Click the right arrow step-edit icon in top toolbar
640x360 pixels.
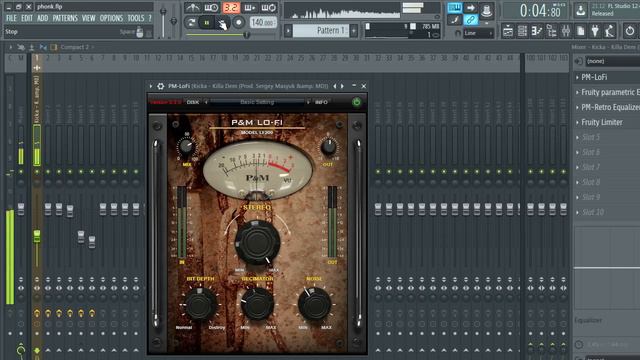click(470, 8)
